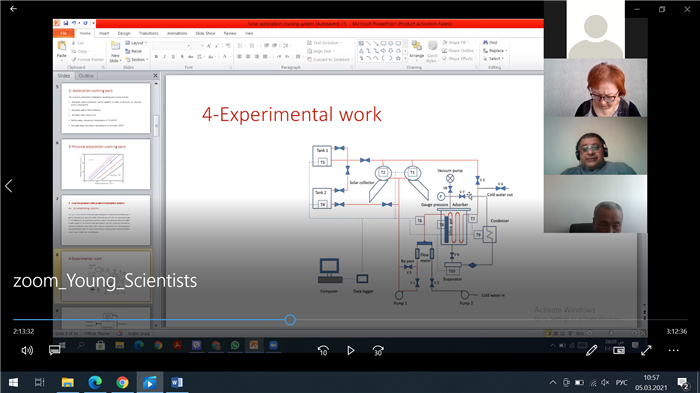Switch to mini view mode
The width and height of the screenshot is (700, 393).
tap(619, 351)
